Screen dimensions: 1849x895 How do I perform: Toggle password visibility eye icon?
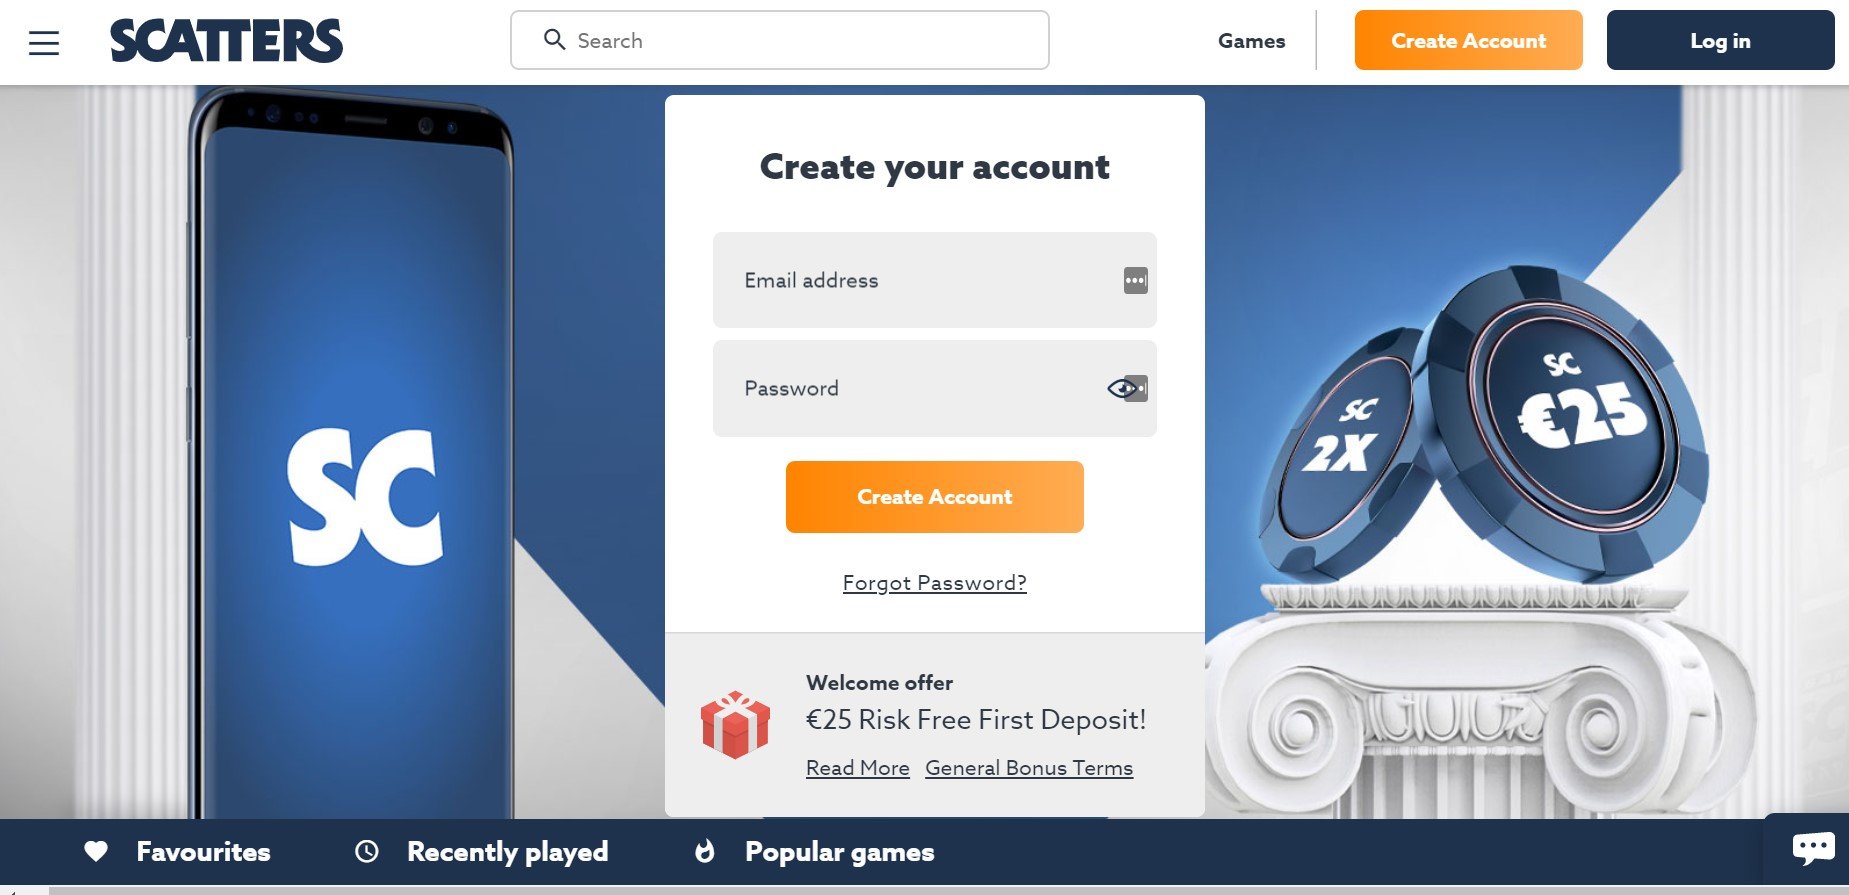1122,388
